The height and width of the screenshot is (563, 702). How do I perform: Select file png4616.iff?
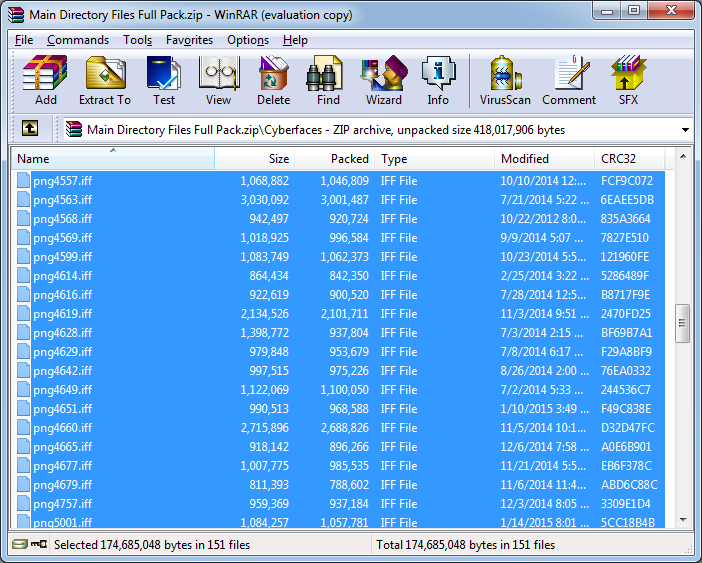pyautogui.click(x=338, y=294)
